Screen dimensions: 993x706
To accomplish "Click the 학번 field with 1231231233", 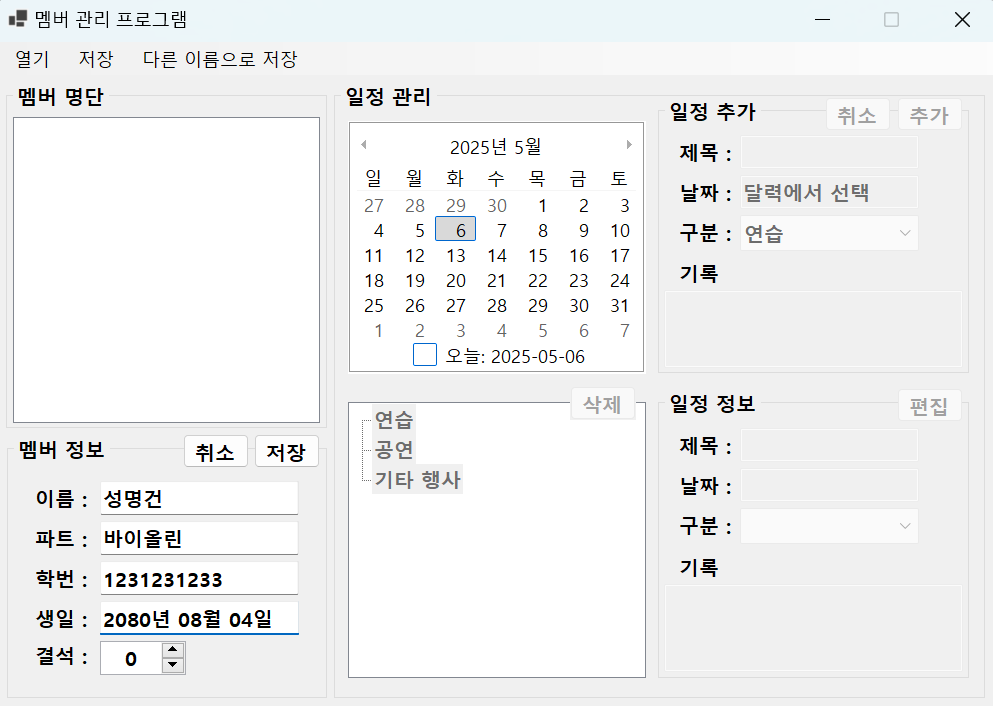I will pyautogui.click(x=199, y=579).
